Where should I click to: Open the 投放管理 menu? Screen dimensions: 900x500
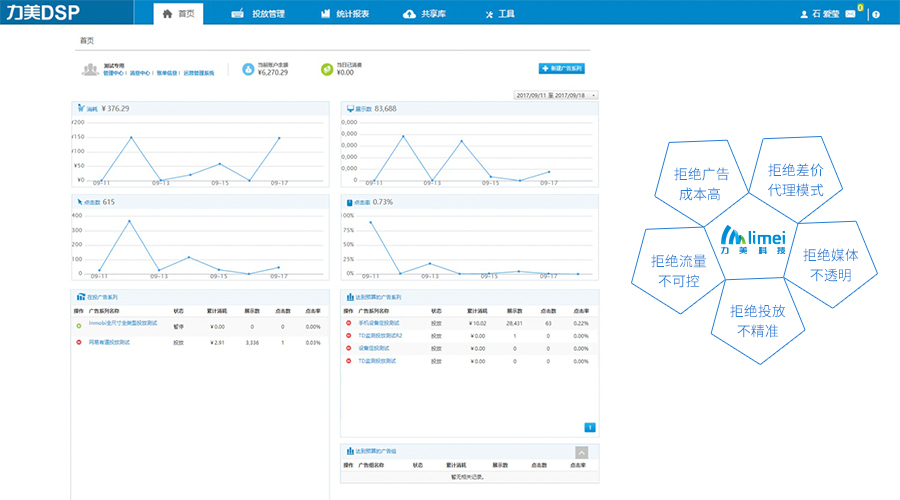pyautogui.click(x=258, y=14)
